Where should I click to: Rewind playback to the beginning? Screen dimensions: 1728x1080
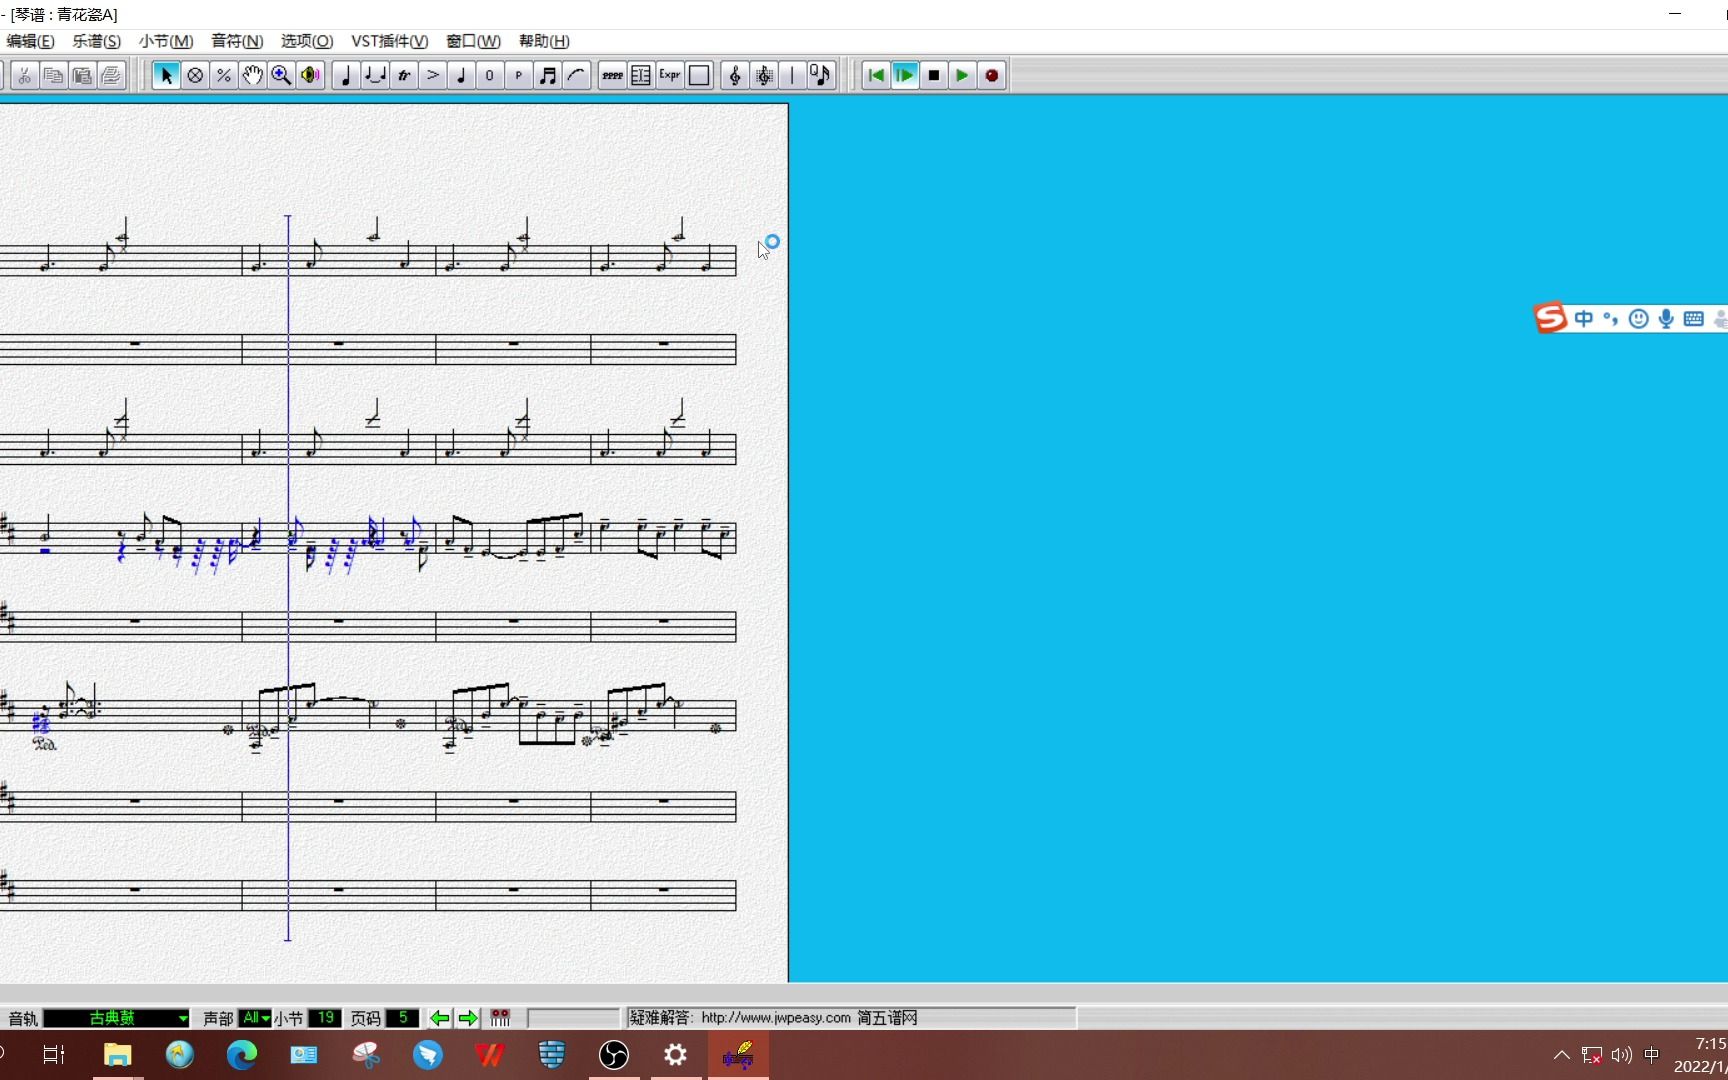876,75
